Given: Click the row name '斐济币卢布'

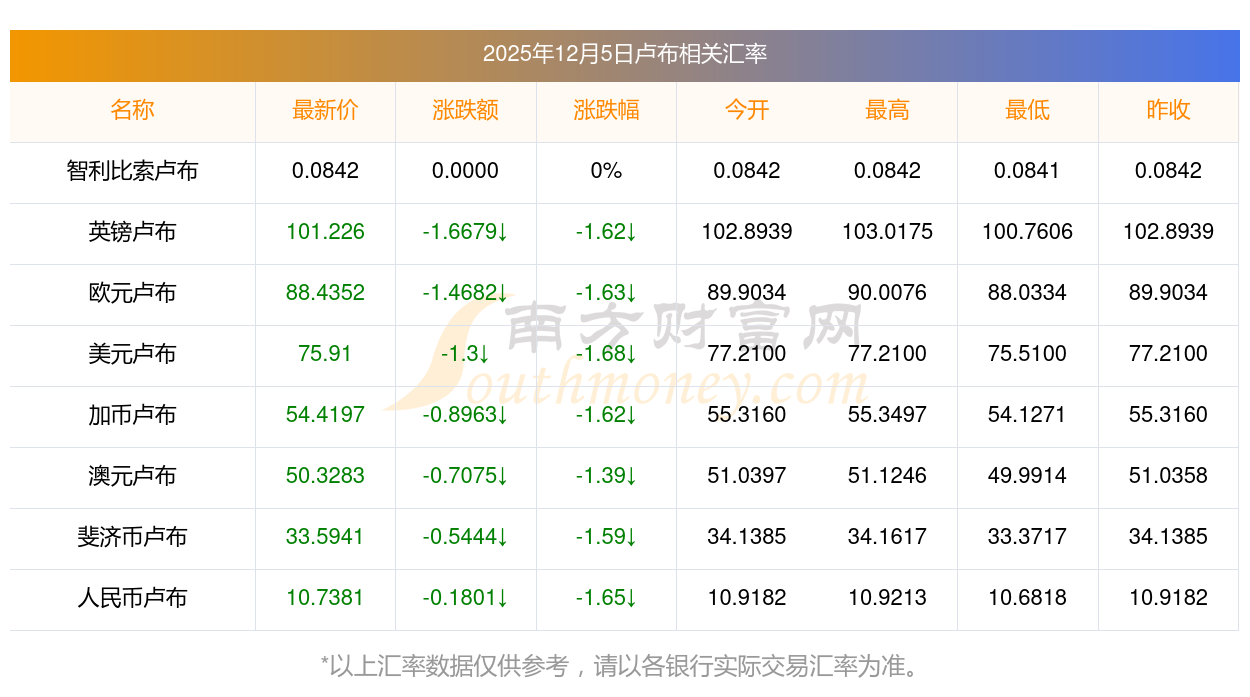Looking at the screenshot, I should (132, 537).
